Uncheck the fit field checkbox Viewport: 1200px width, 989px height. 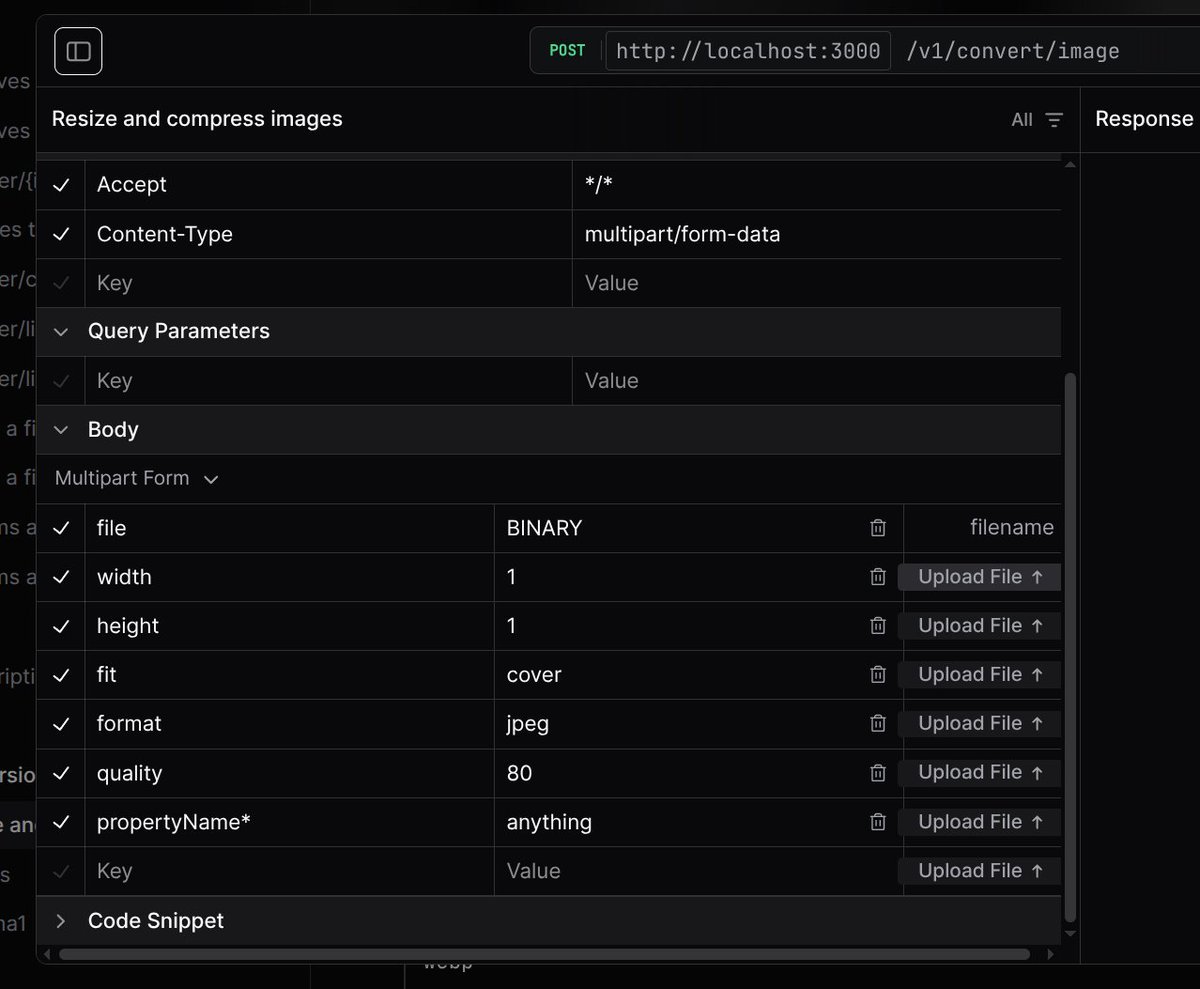(61, 675)
